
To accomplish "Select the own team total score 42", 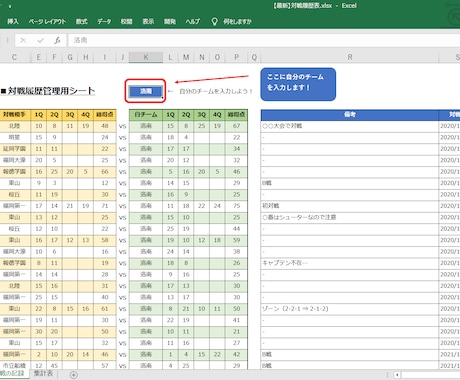I will [236, 354].
